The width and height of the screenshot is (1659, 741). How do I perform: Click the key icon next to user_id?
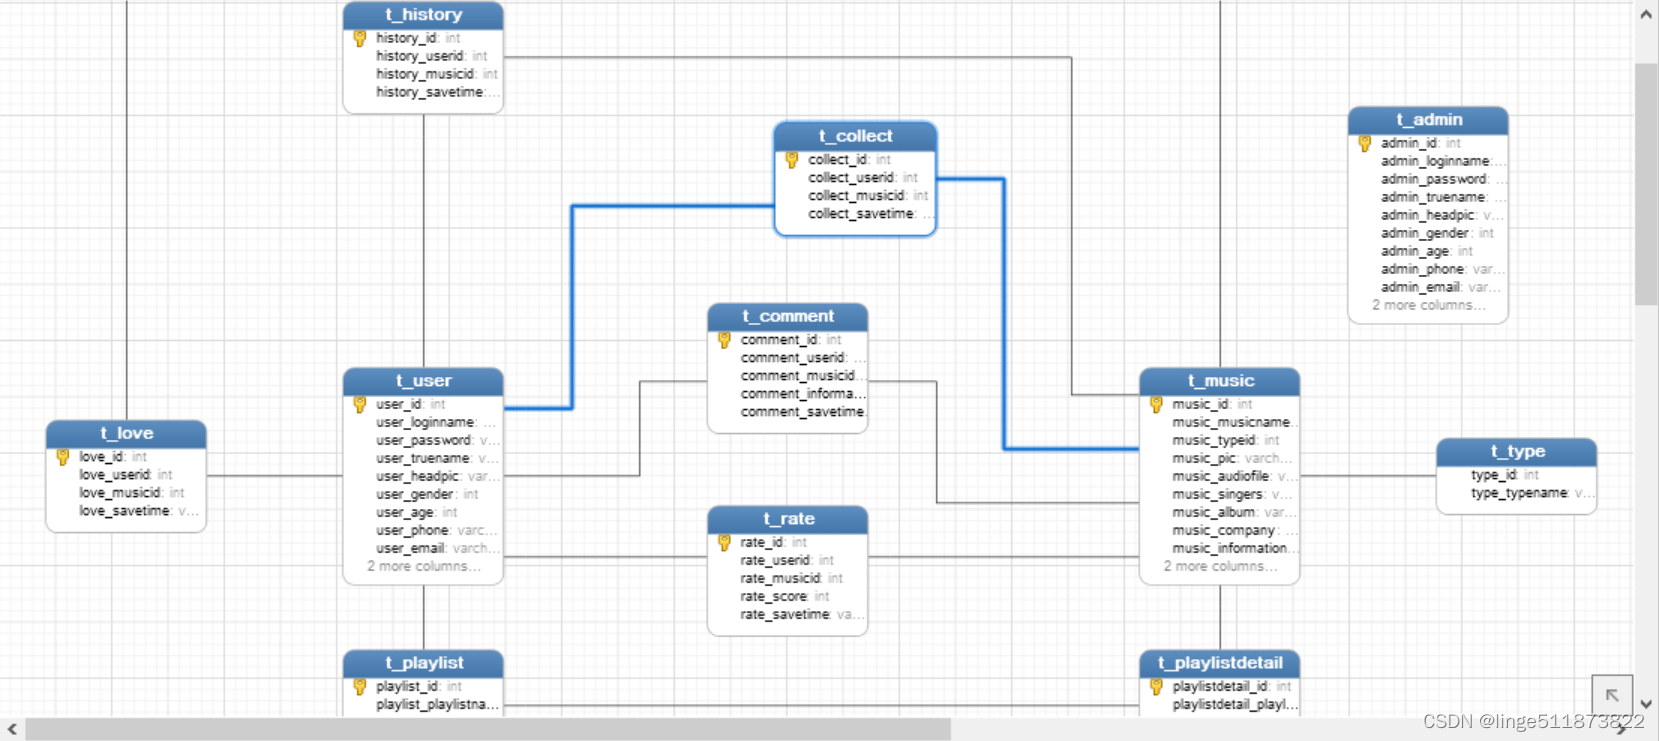coord(360,405)
